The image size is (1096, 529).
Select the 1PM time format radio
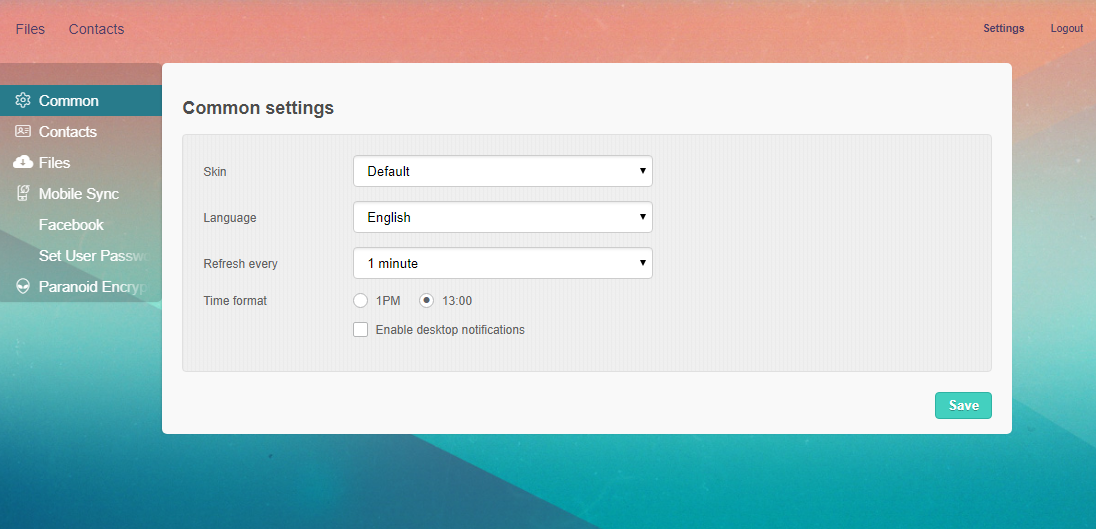point(361,300)
